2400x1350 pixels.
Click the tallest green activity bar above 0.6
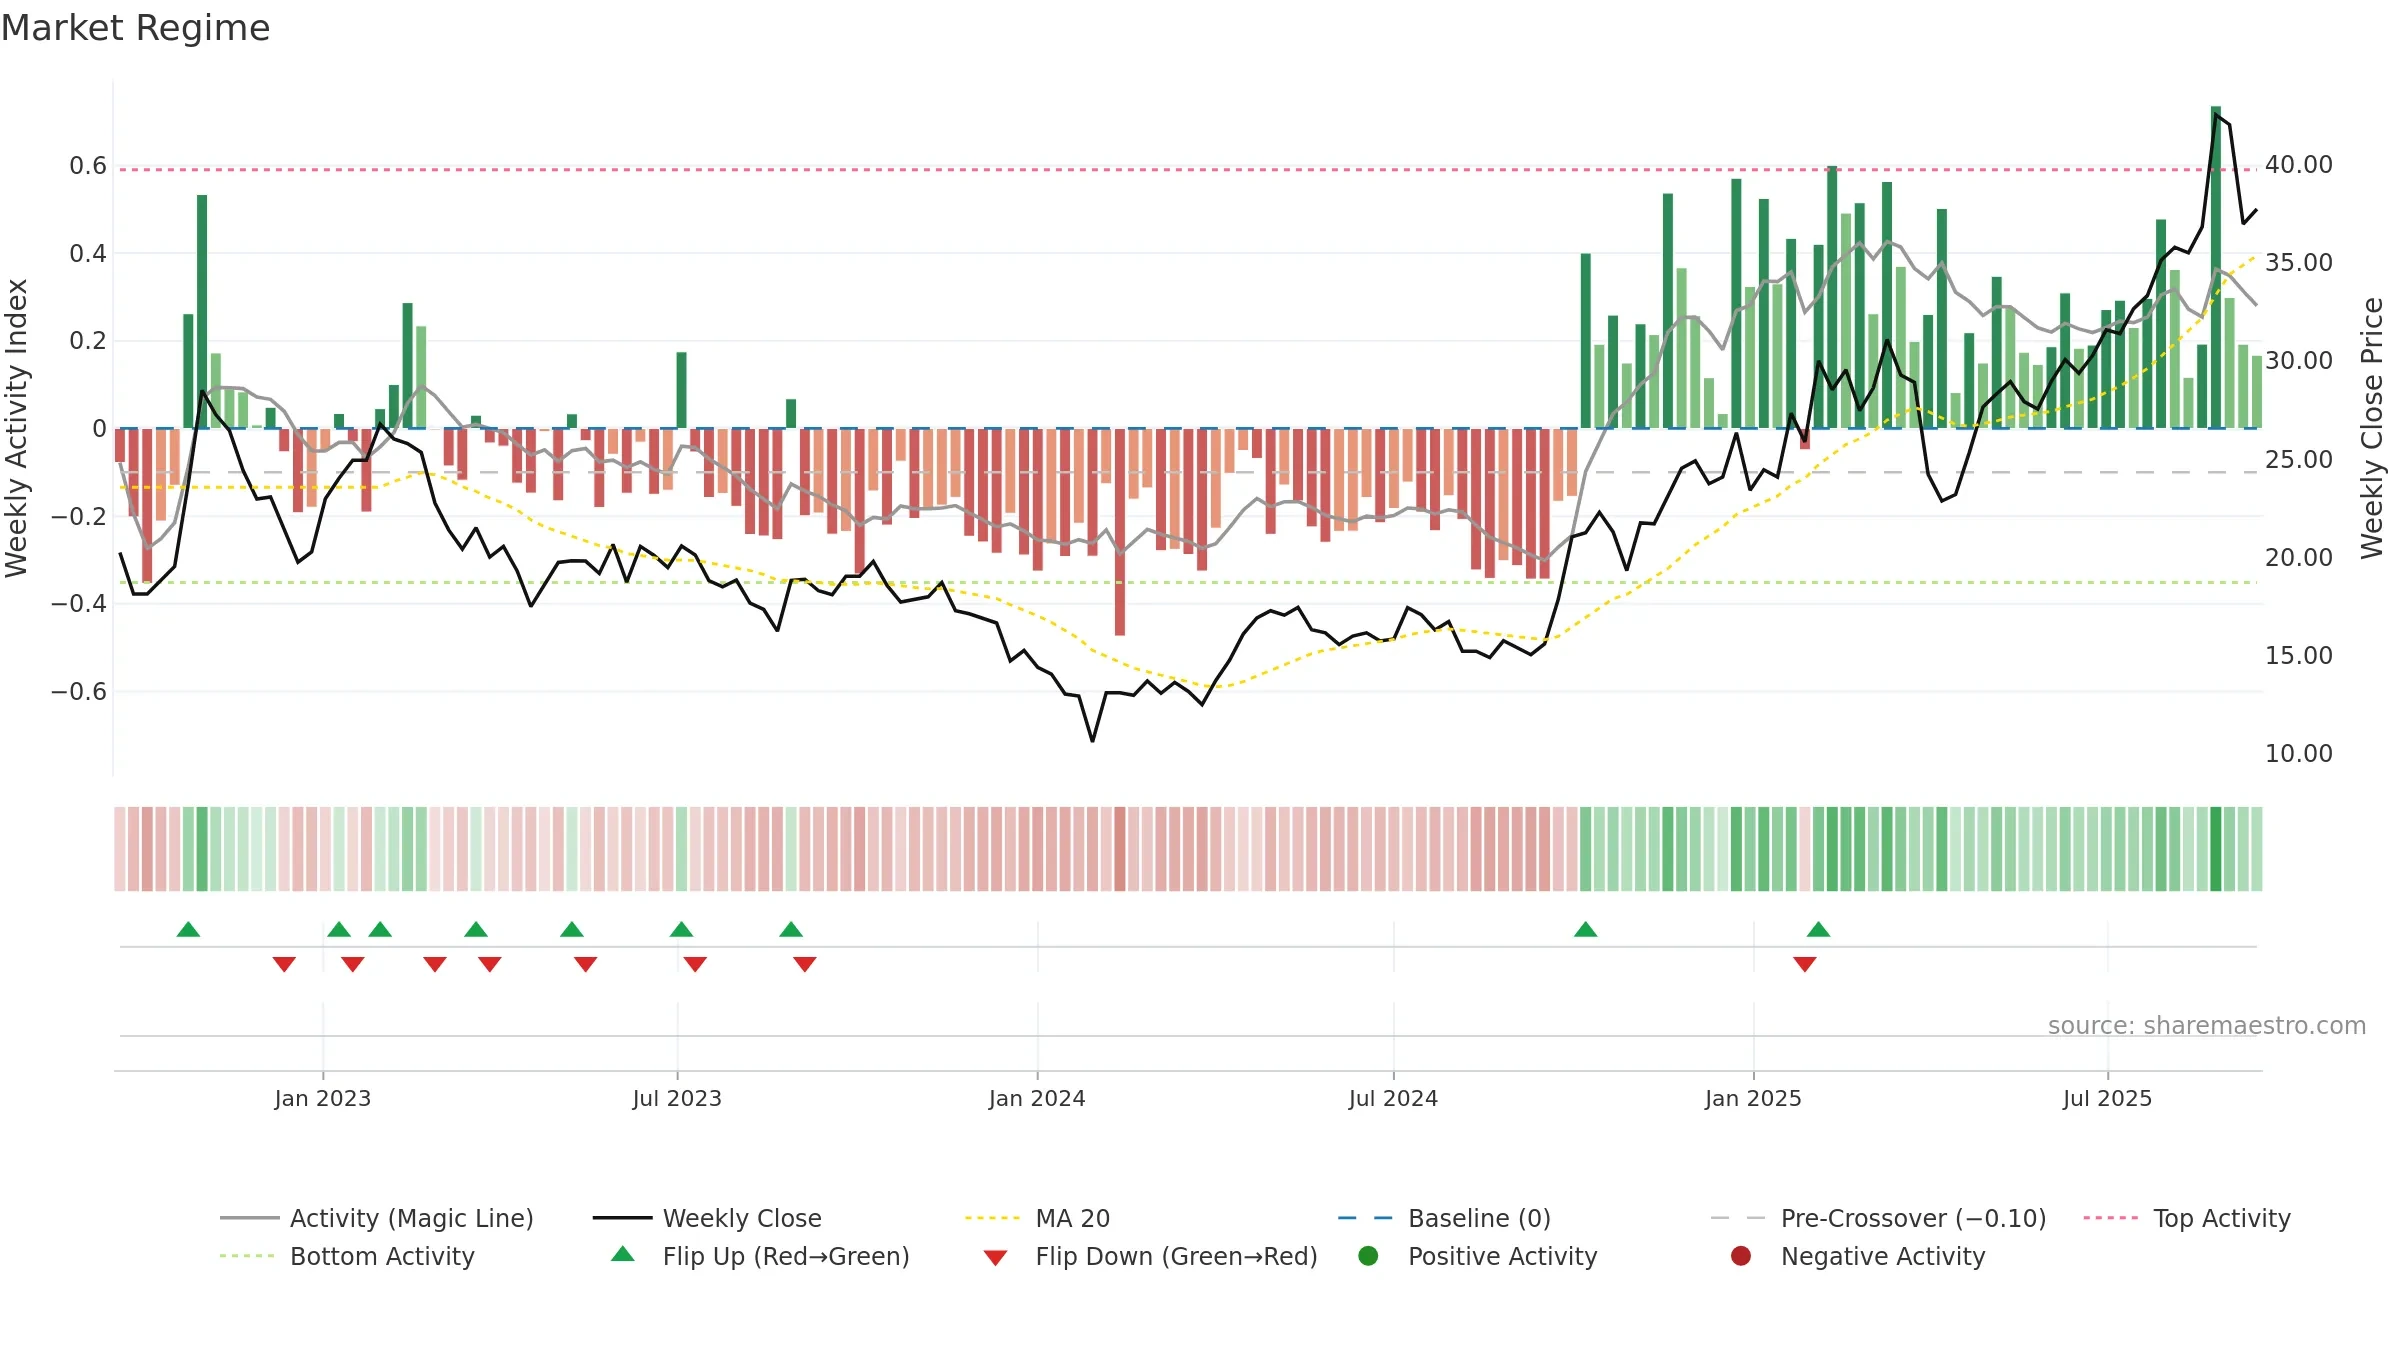[x=2216, y=267]
